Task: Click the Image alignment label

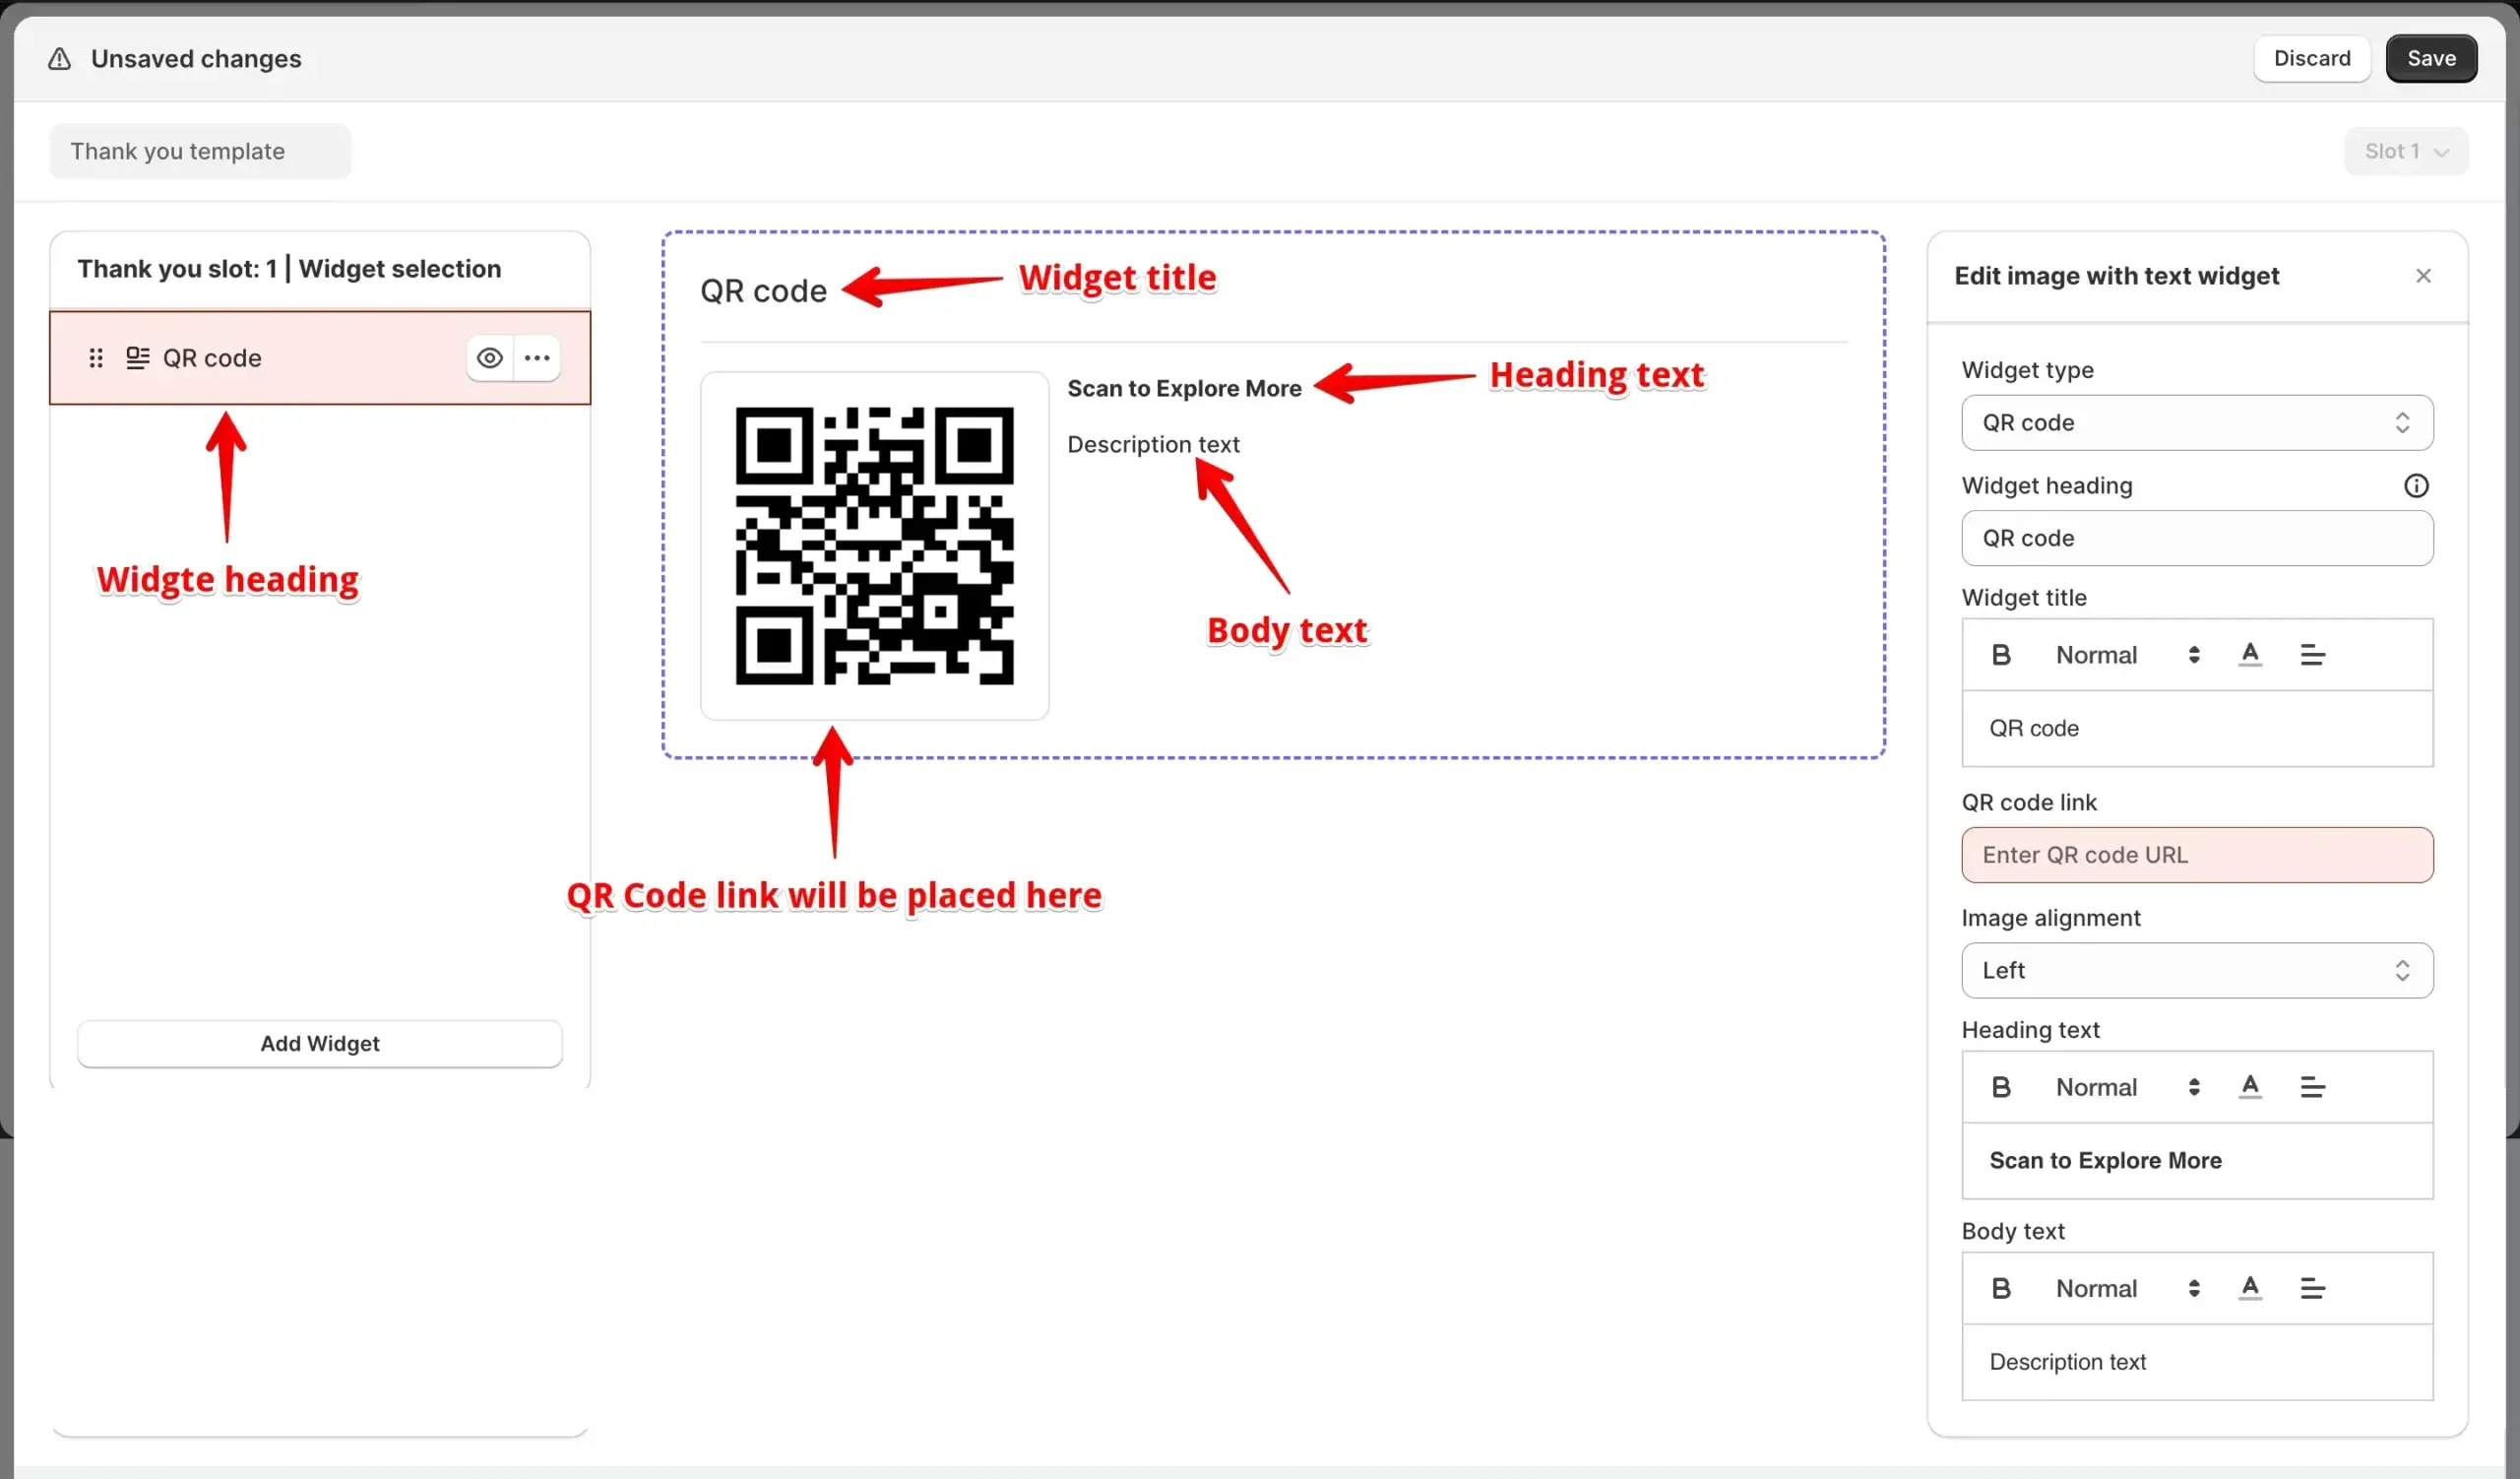Action: [2050, 918]
